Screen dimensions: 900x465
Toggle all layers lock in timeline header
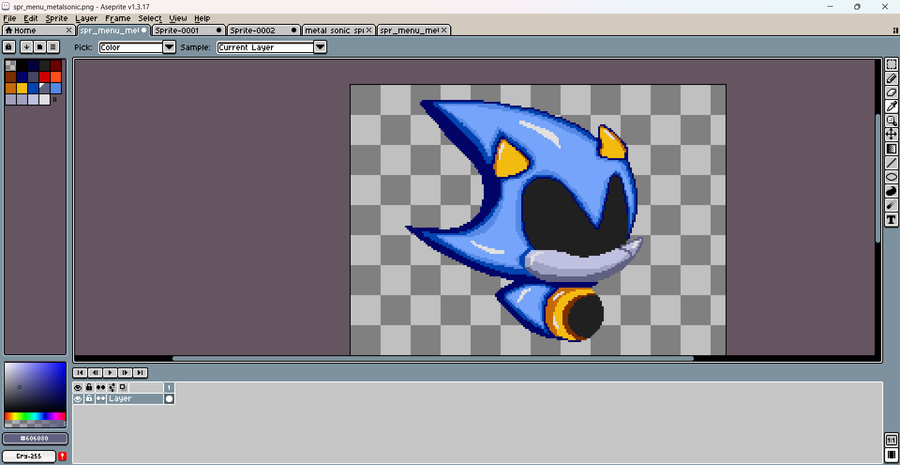[89, 388]
